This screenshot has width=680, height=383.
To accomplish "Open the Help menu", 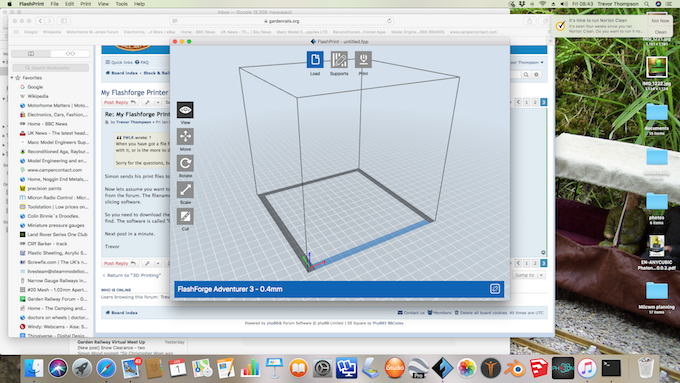I will pyautogui.click(x=139, y=4).
